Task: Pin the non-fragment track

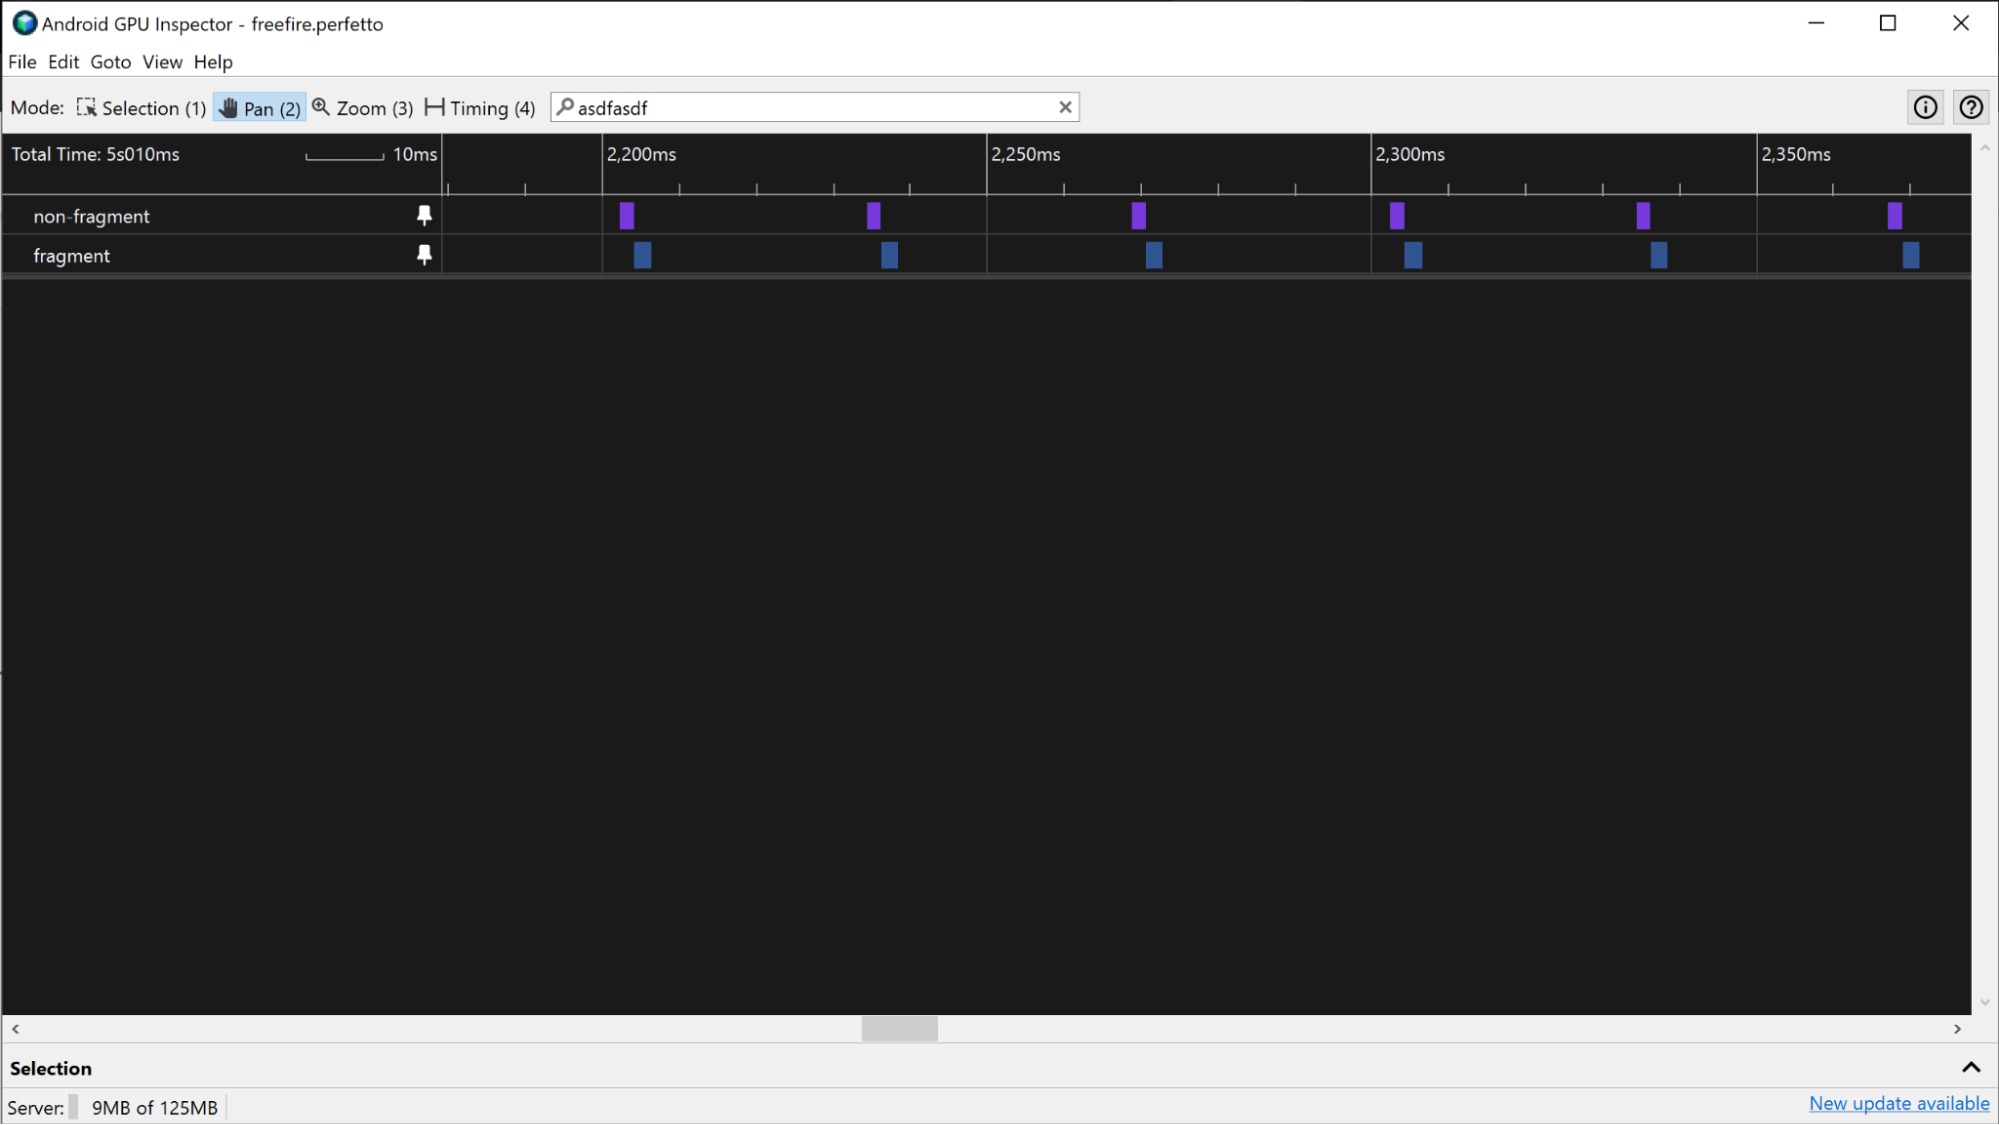Action: pos(423,216)
